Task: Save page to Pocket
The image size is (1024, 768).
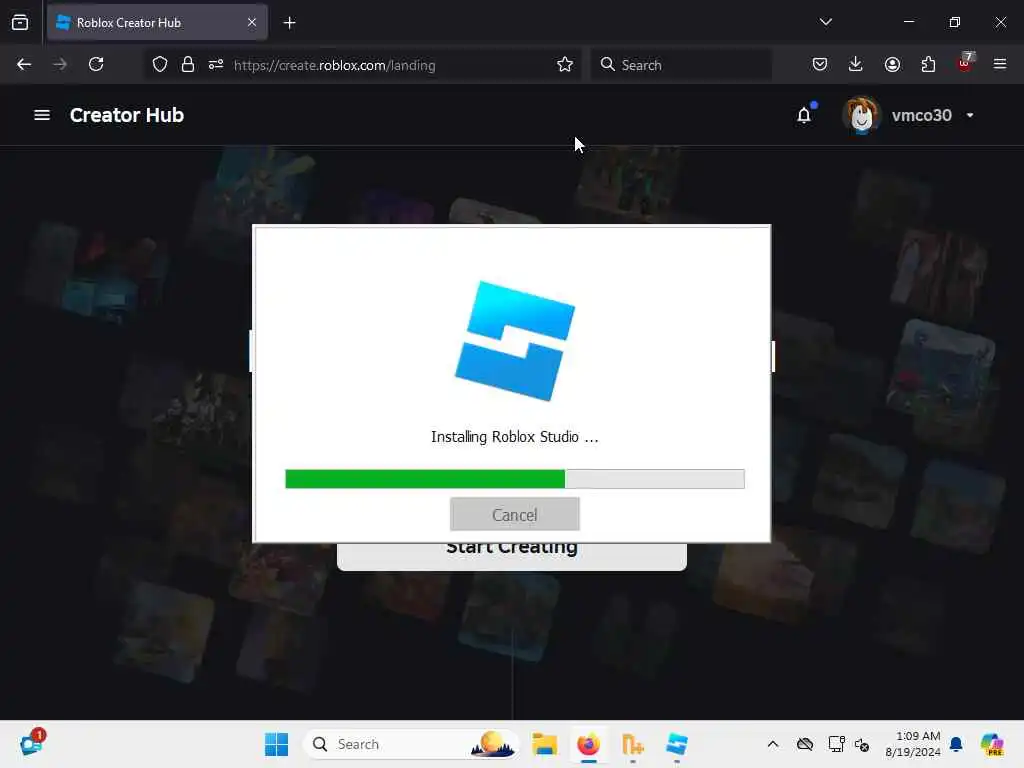Action: click(x=820, y=65)
